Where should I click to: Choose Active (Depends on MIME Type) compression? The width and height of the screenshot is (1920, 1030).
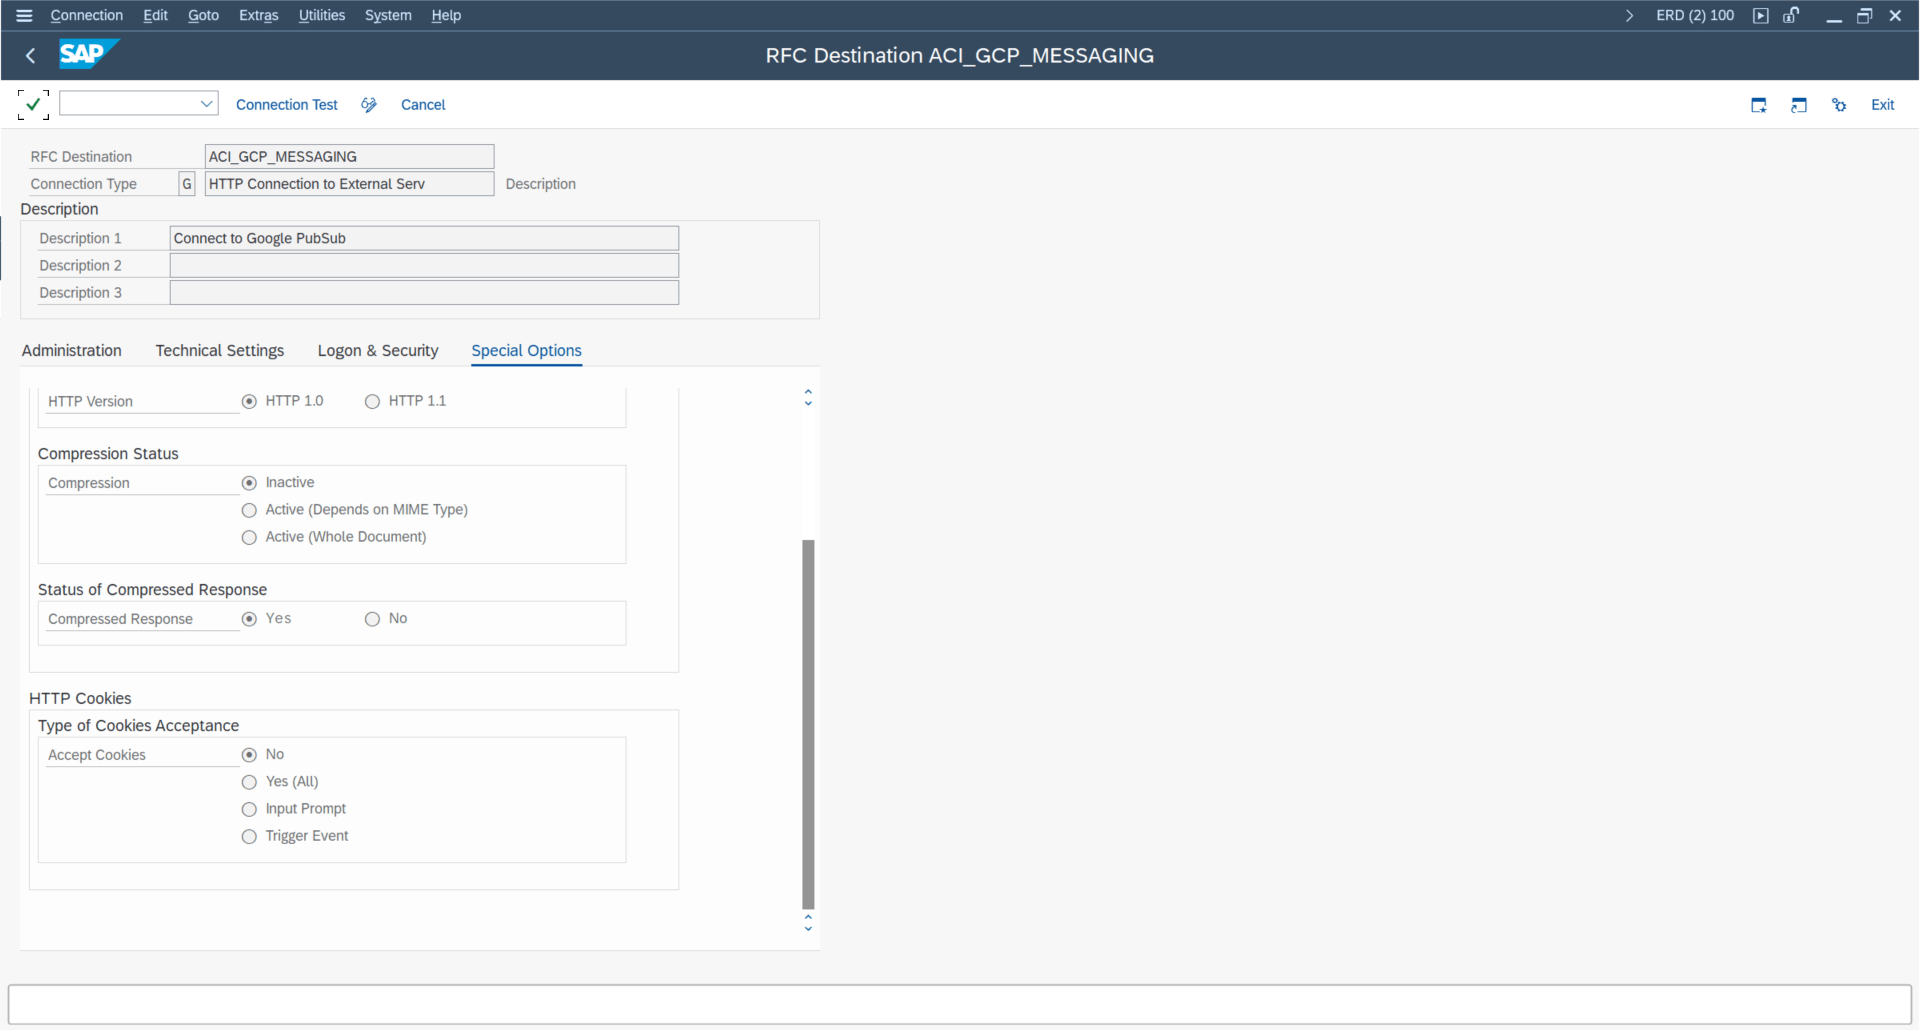click(x=249, y=510)
